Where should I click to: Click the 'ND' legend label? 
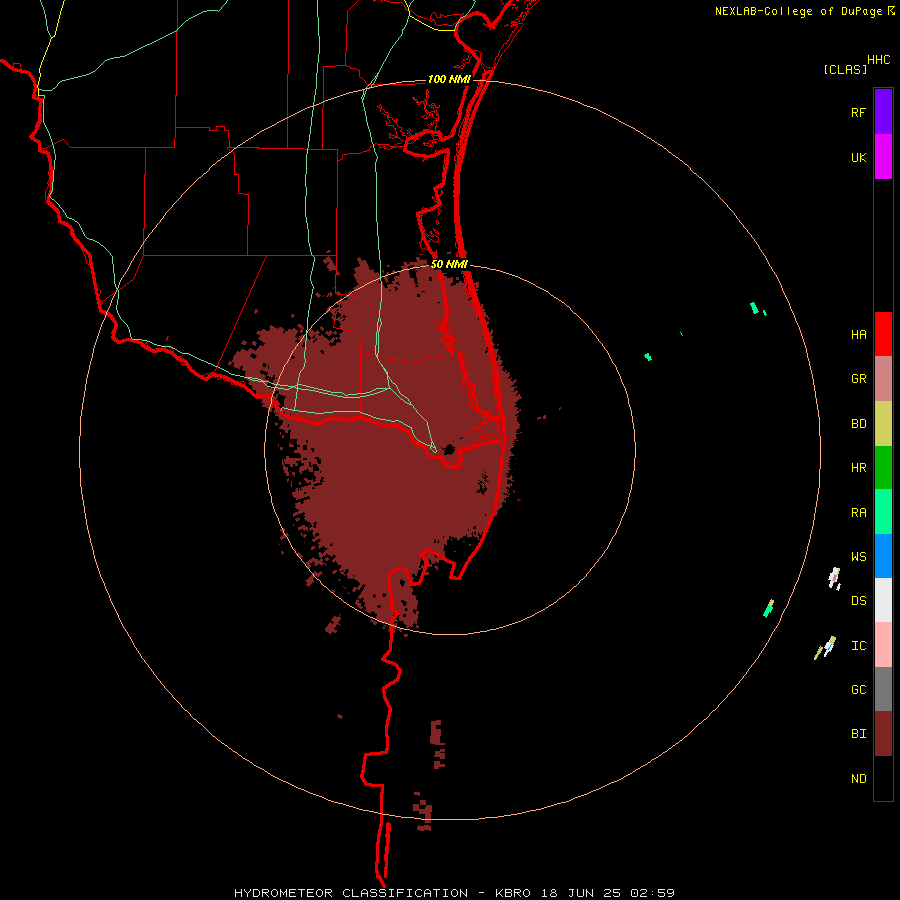click(x=858, y=779)
